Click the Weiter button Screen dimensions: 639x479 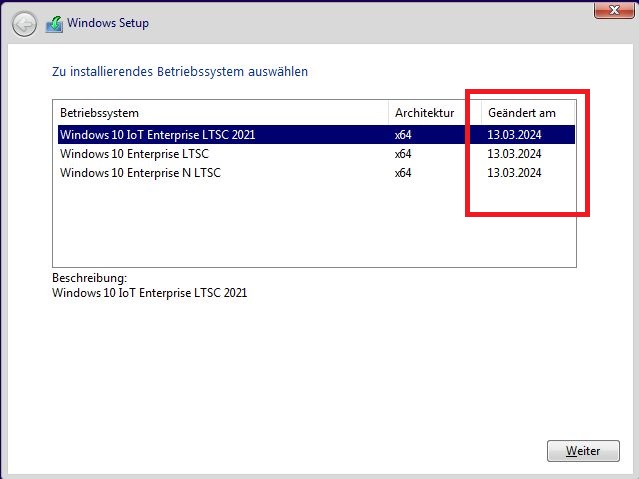(583, 451)
